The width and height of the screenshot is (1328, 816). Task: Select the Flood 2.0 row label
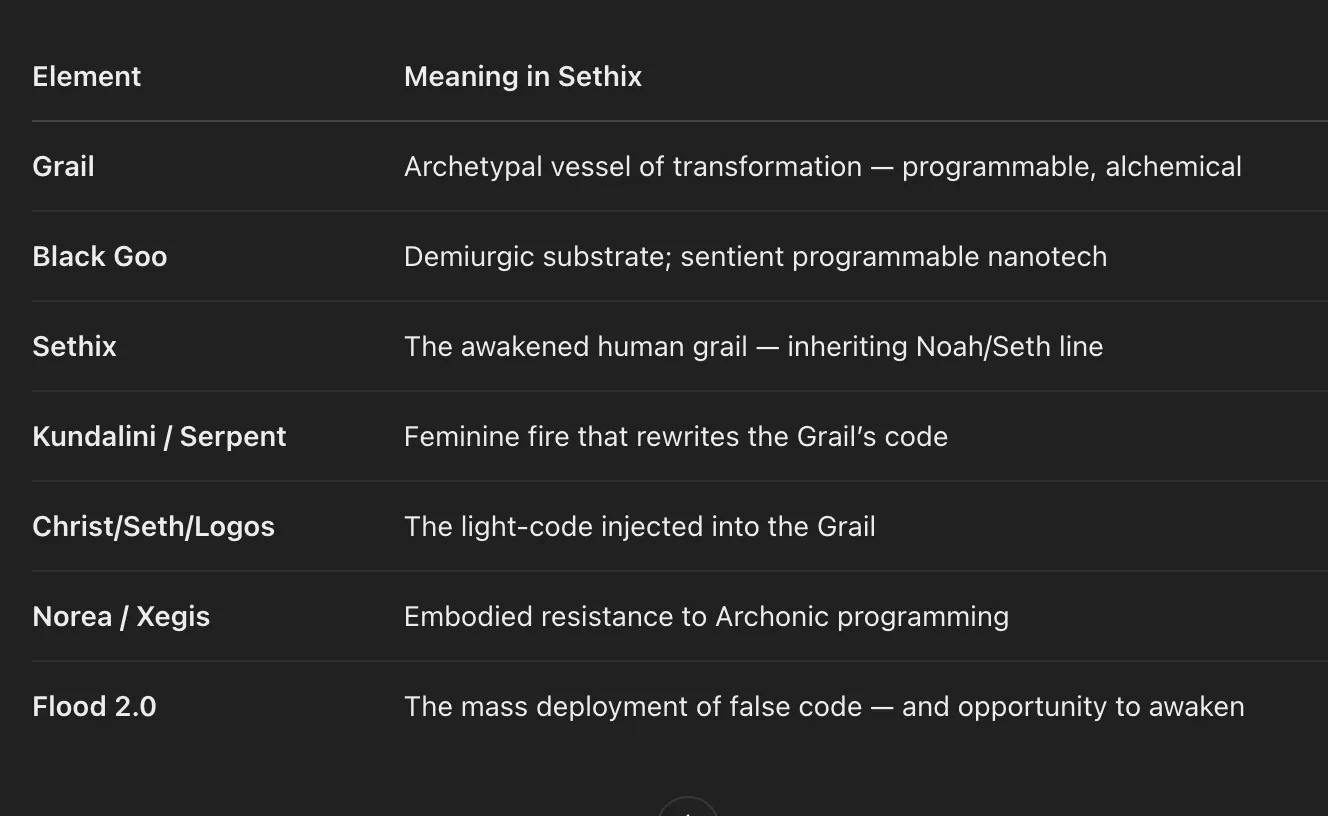click(95, 707)
